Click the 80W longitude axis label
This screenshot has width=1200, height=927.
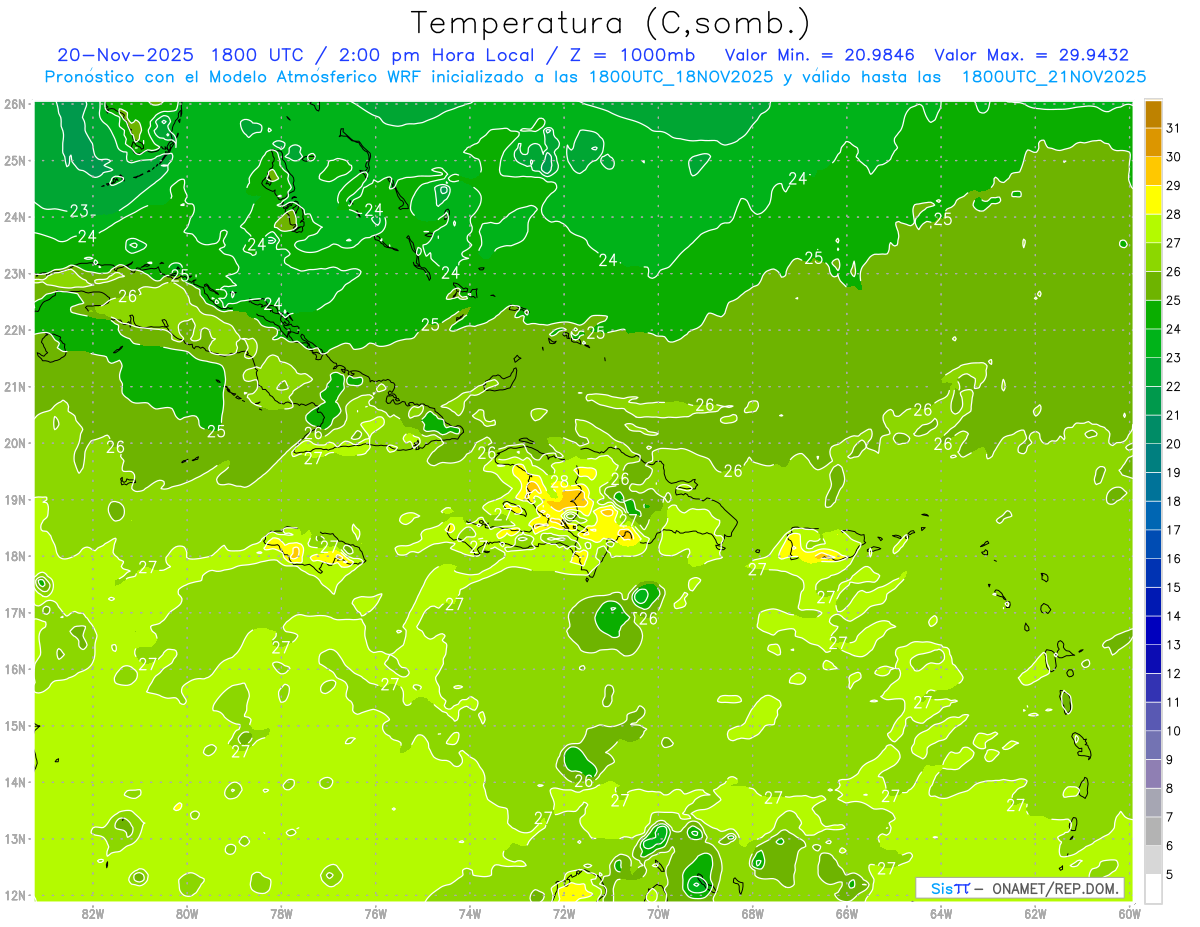point(187,913)
